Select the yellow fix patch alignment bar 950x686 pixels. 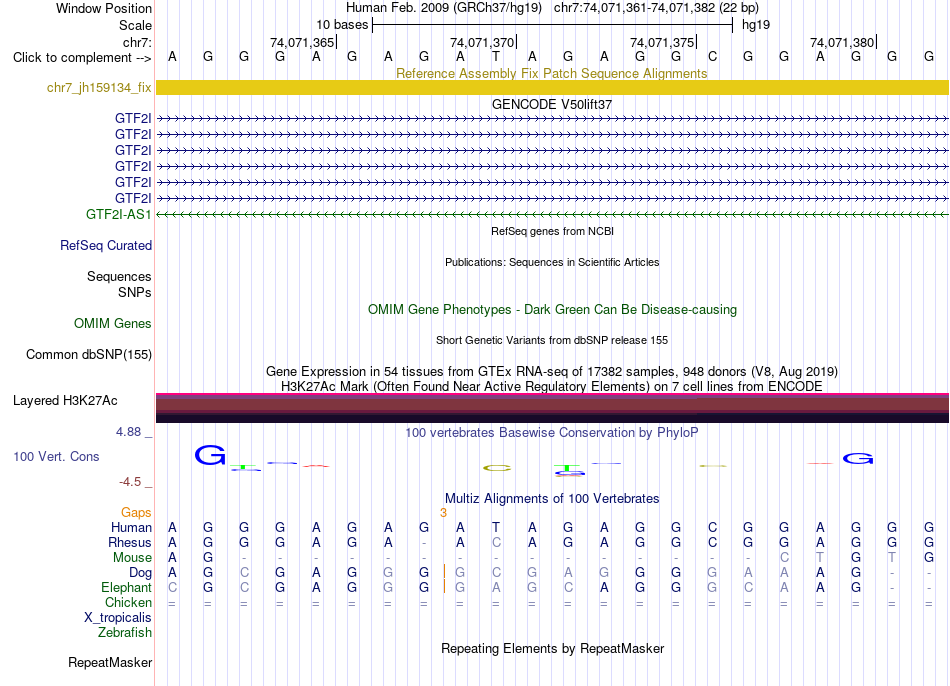tap(552, 87)
